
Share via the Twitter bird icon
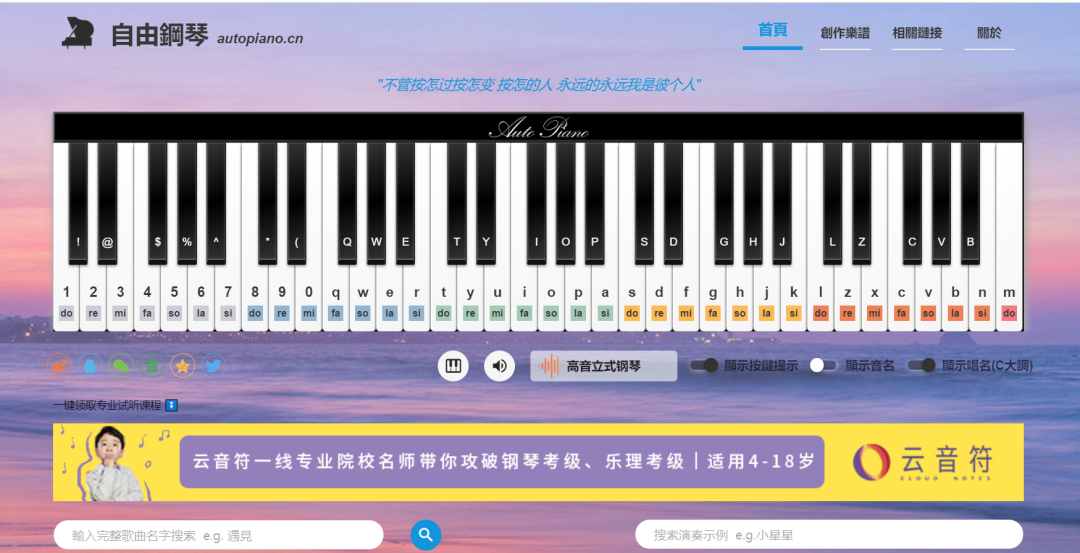(213, 366)
